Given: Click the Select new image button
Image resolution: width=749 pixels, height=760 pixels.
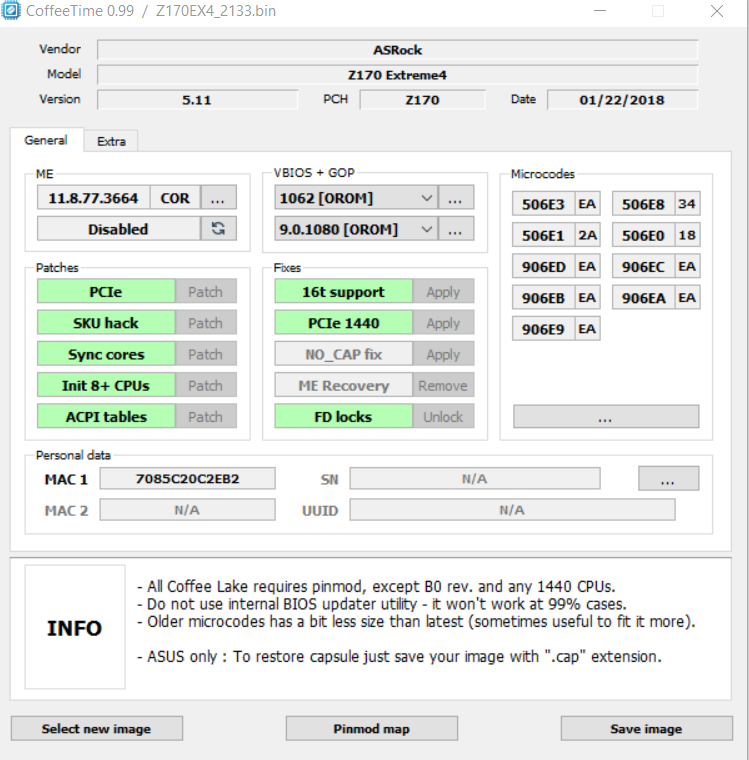Looking at the screenshot, I should click(x=96, y=728).
